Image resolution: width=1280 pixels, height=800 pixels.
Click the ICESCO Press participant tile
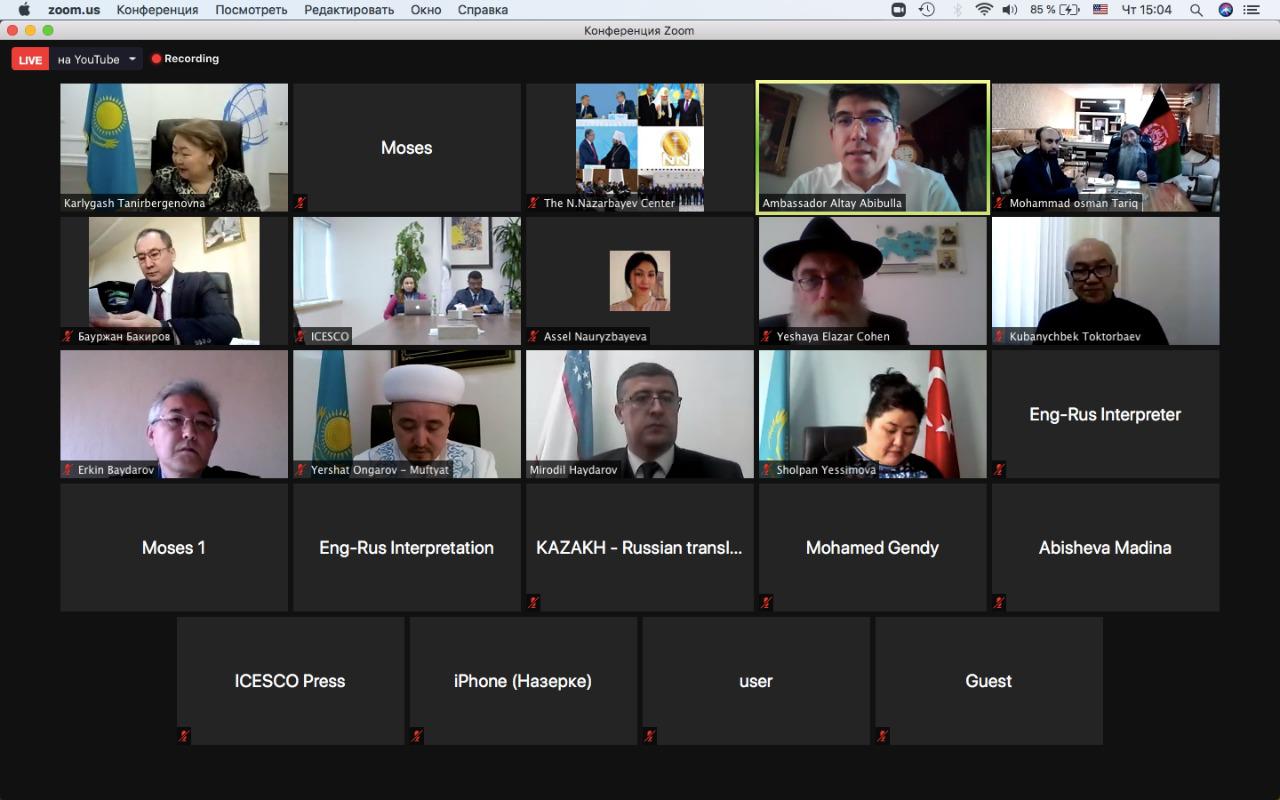[290, 681]
